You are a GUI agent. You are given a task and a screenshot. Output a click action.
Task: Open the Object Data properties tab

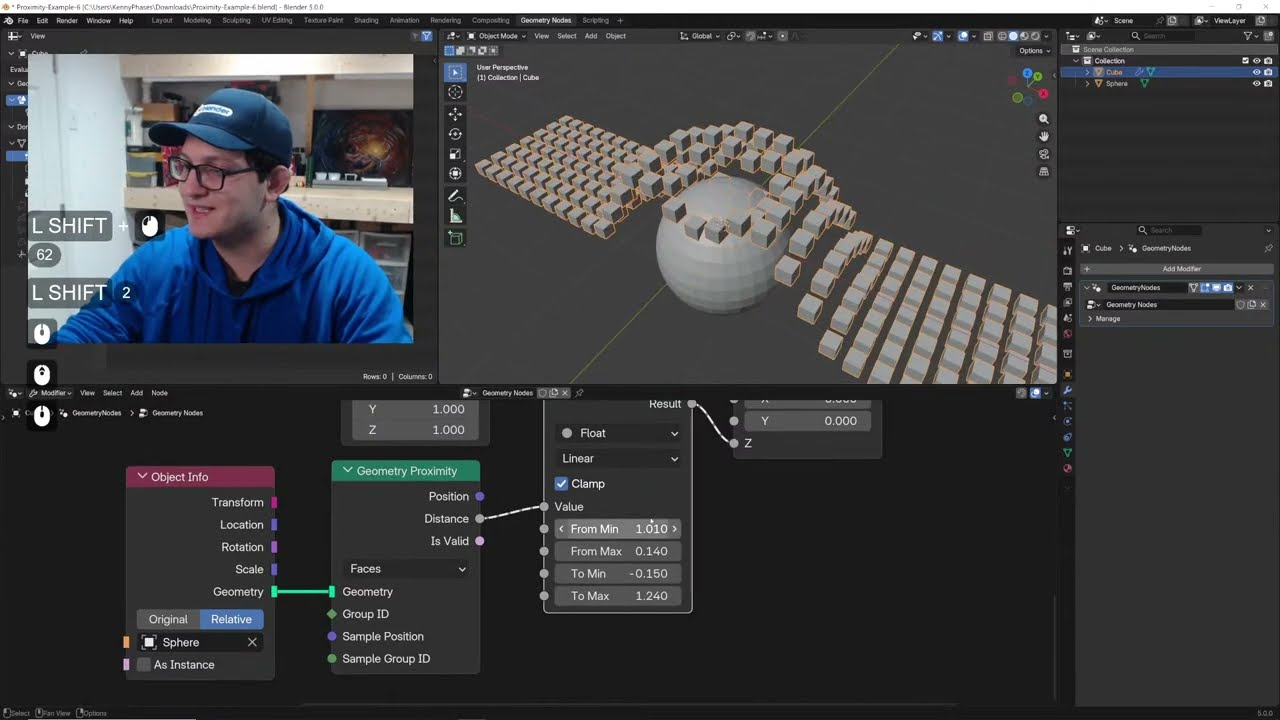tap(1067, 453)
